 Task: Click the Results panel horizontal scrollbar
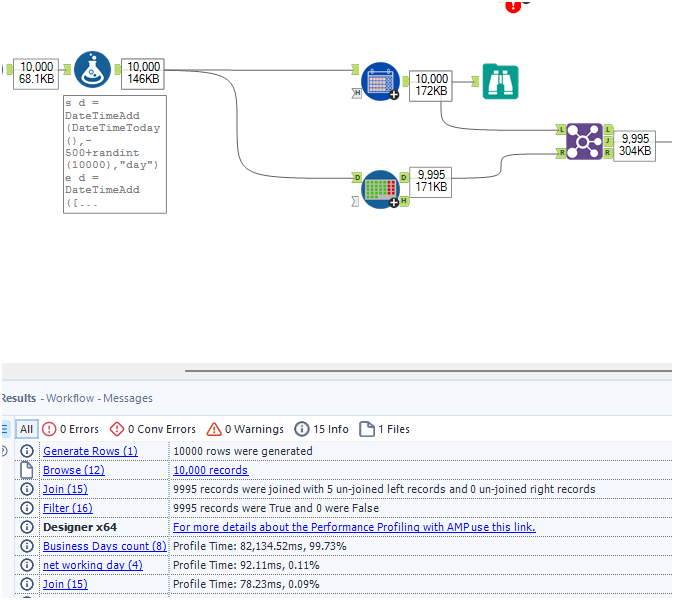(x=428, y=370)
